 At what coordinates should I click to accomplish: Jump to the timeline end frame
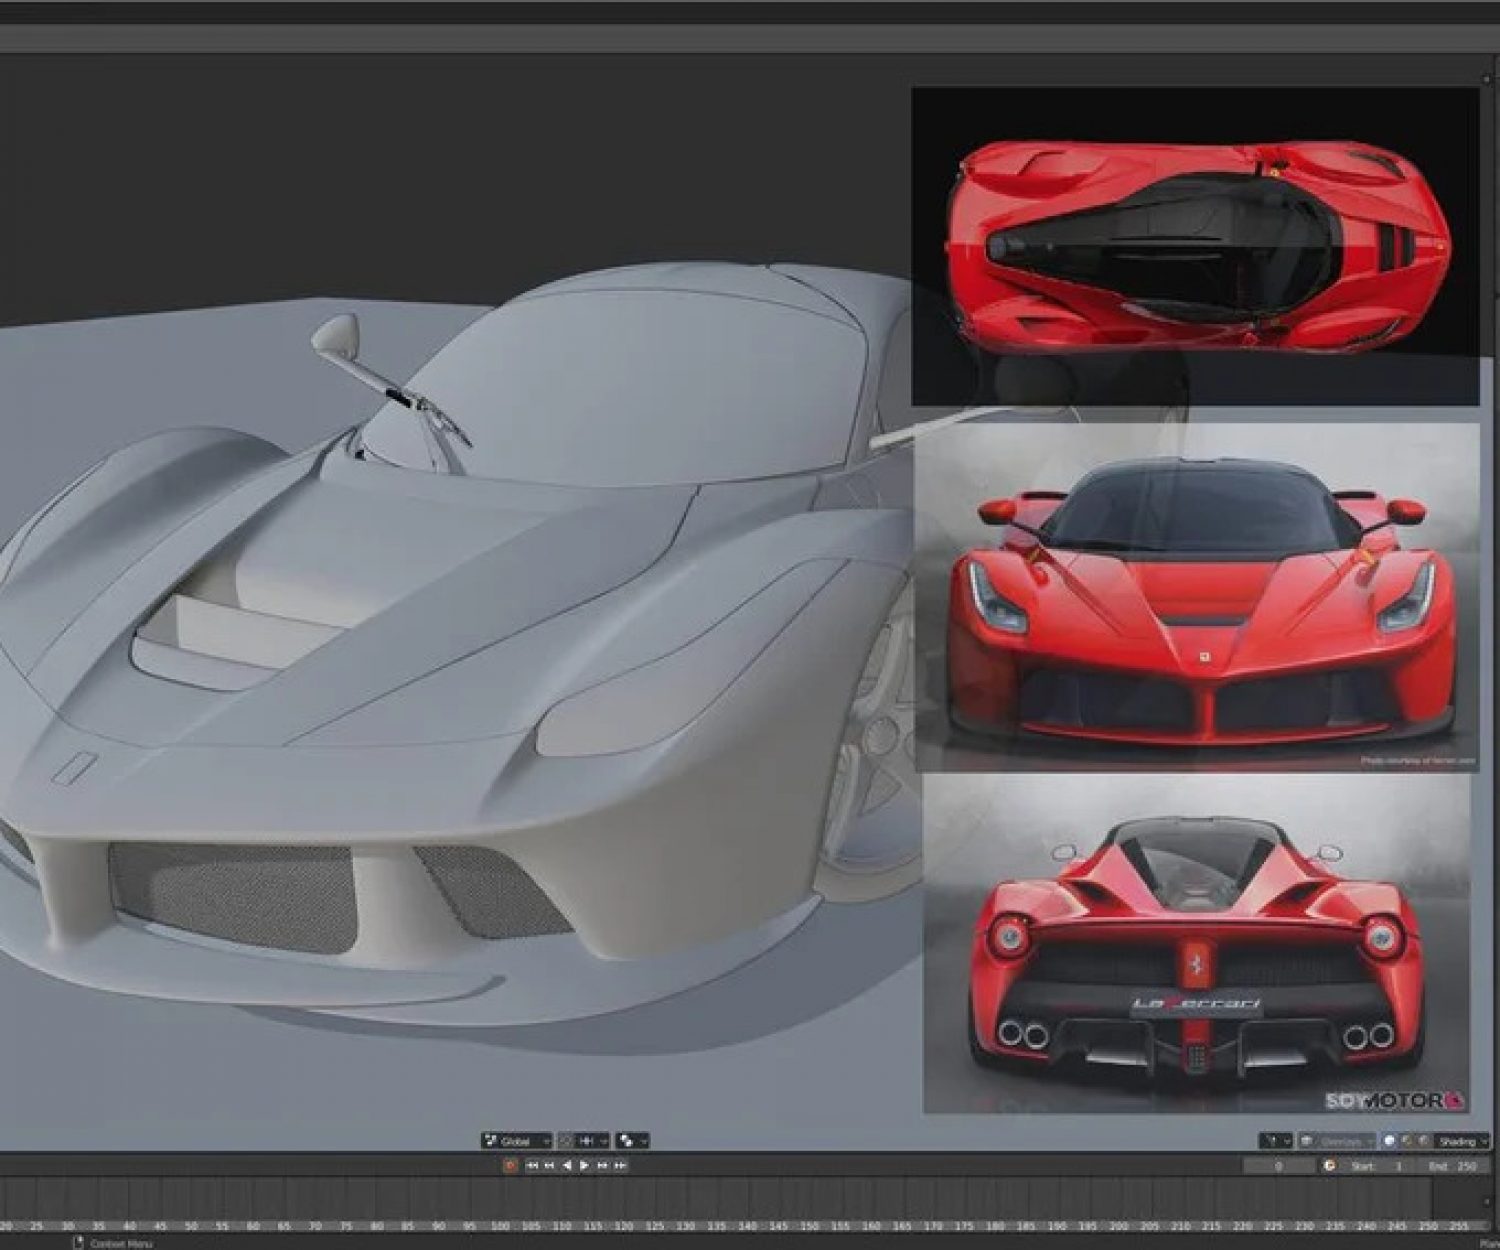point(621,1165)
